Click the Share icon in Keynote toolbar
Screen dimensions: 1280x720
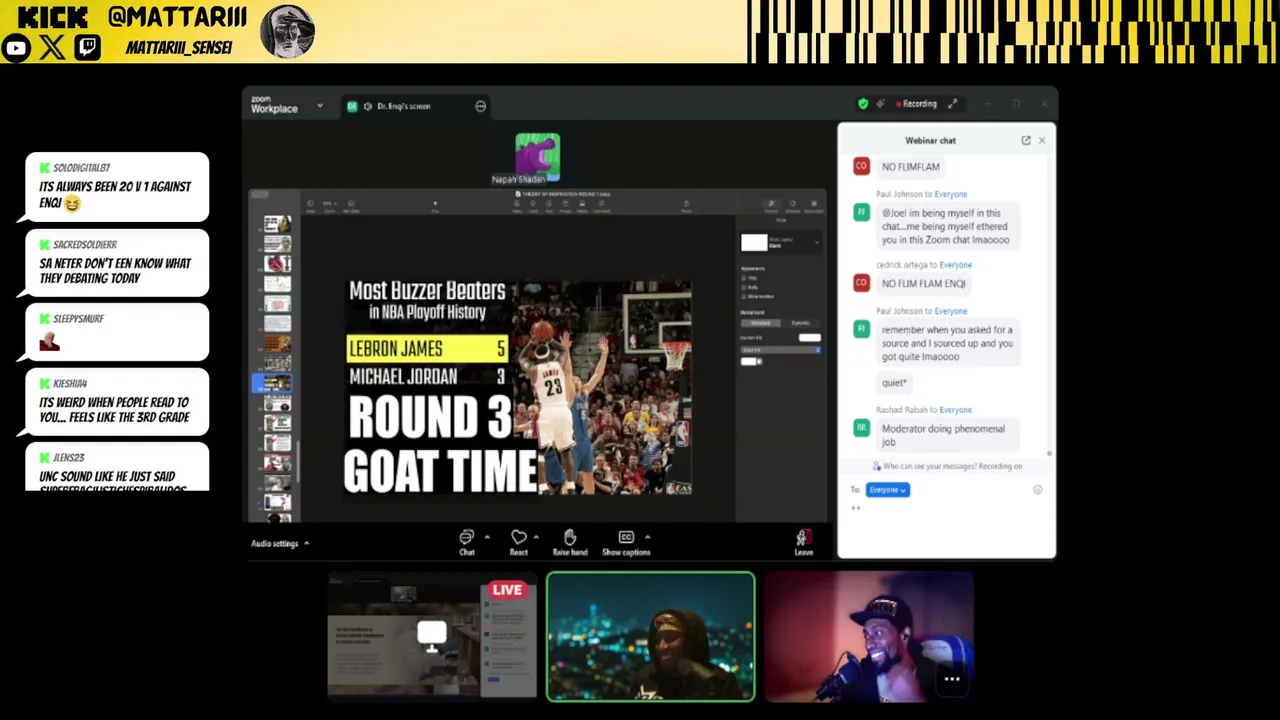(x=686, y=206)
